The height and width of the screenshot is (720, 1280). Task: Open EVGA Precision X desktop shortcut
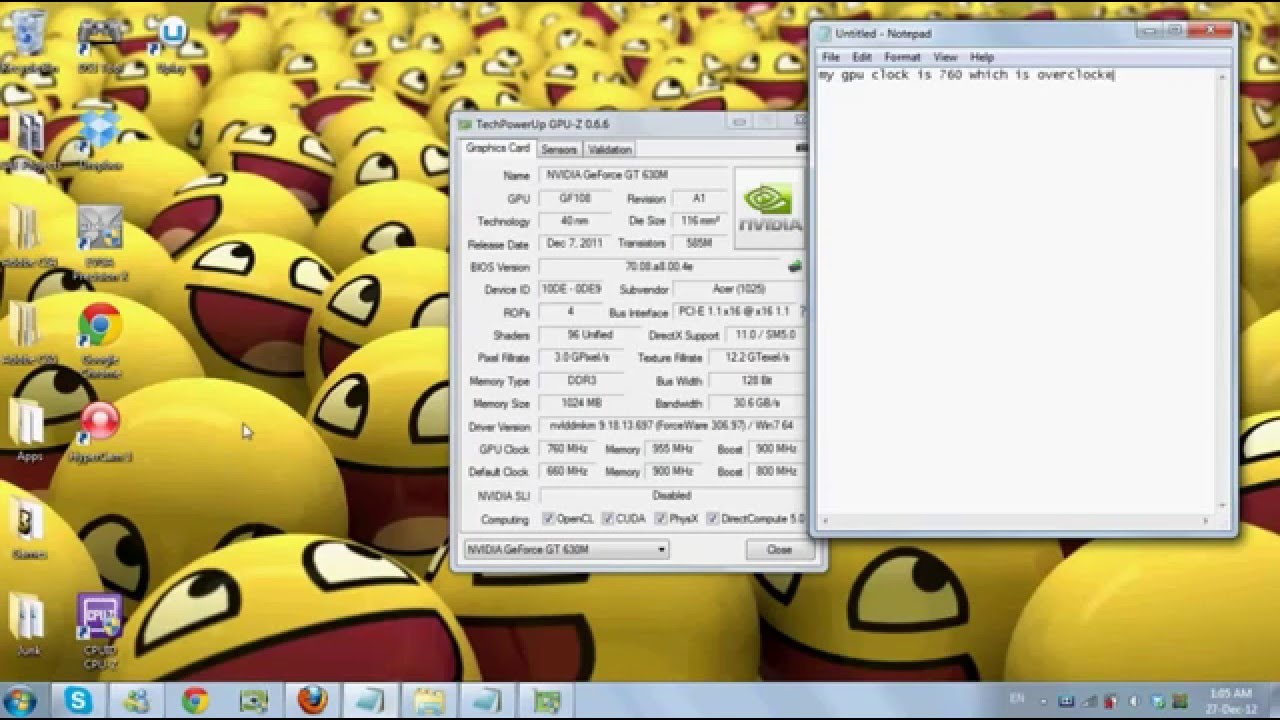click(x=100, y=243)
